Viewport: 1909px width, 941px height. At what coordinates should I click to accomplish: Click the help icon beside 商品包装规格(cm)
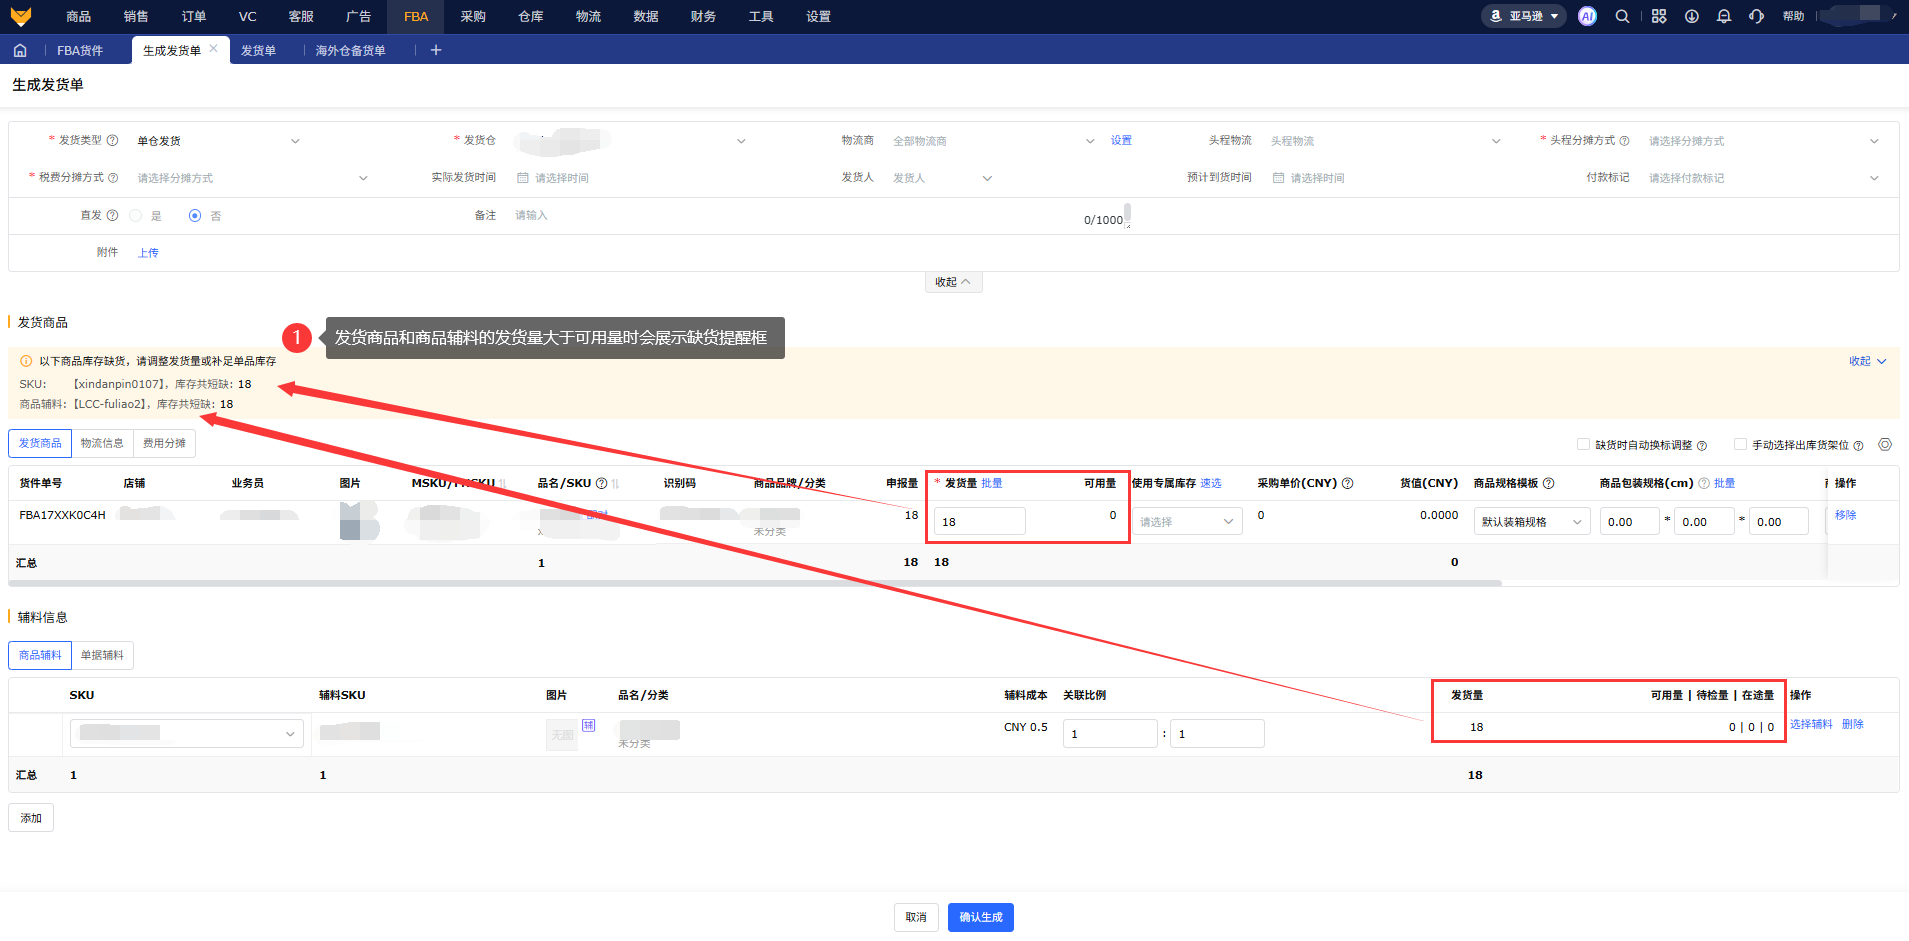1704,483
